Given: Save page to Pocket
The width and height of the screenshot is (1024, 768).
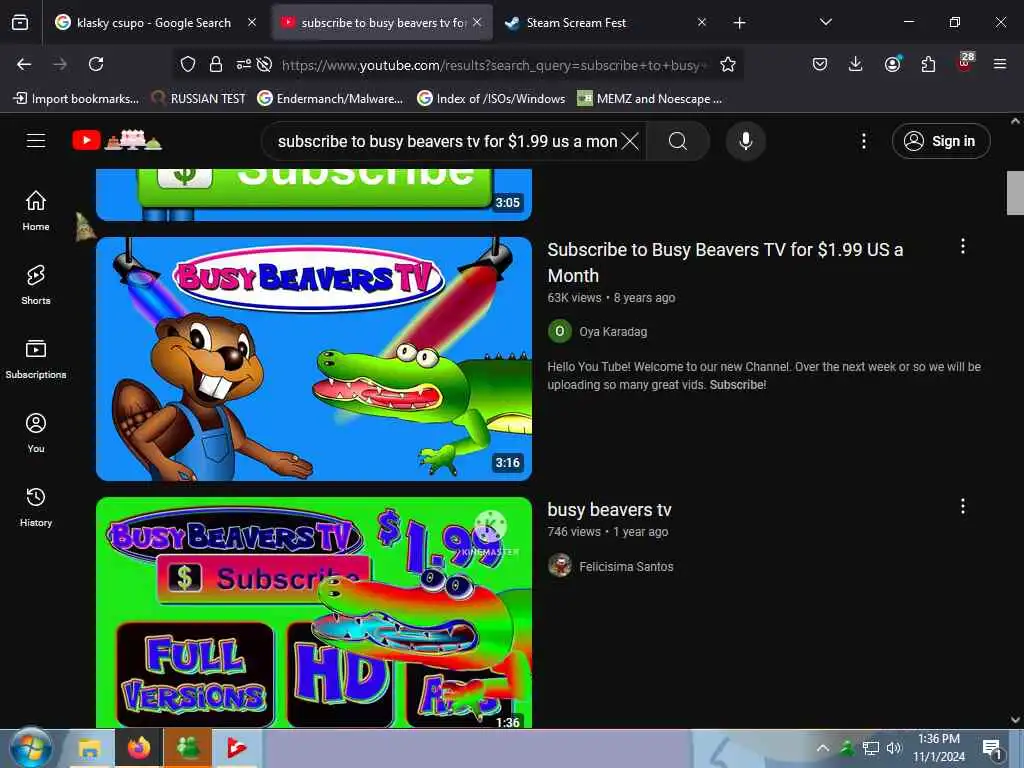Looking at the screenshot, I should (820, 64).
